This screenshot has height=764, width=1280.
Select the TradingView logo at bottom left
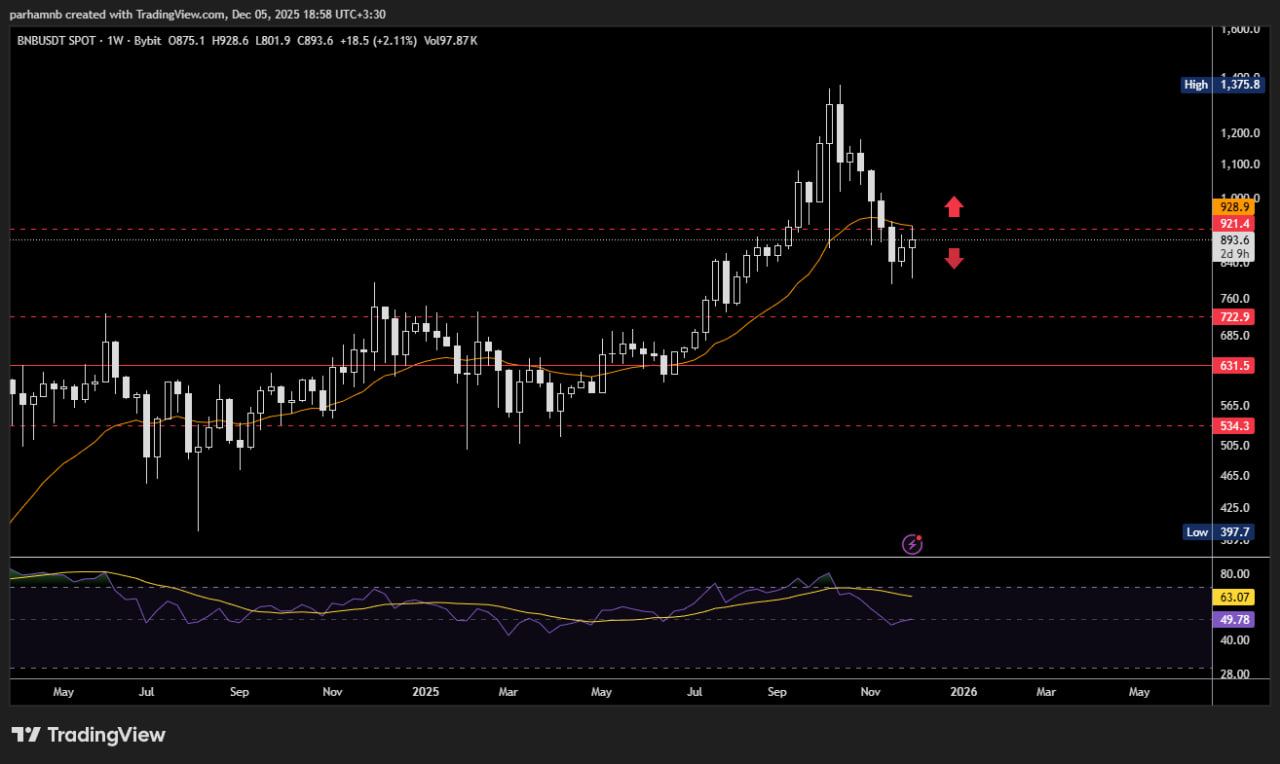[90, 734]
